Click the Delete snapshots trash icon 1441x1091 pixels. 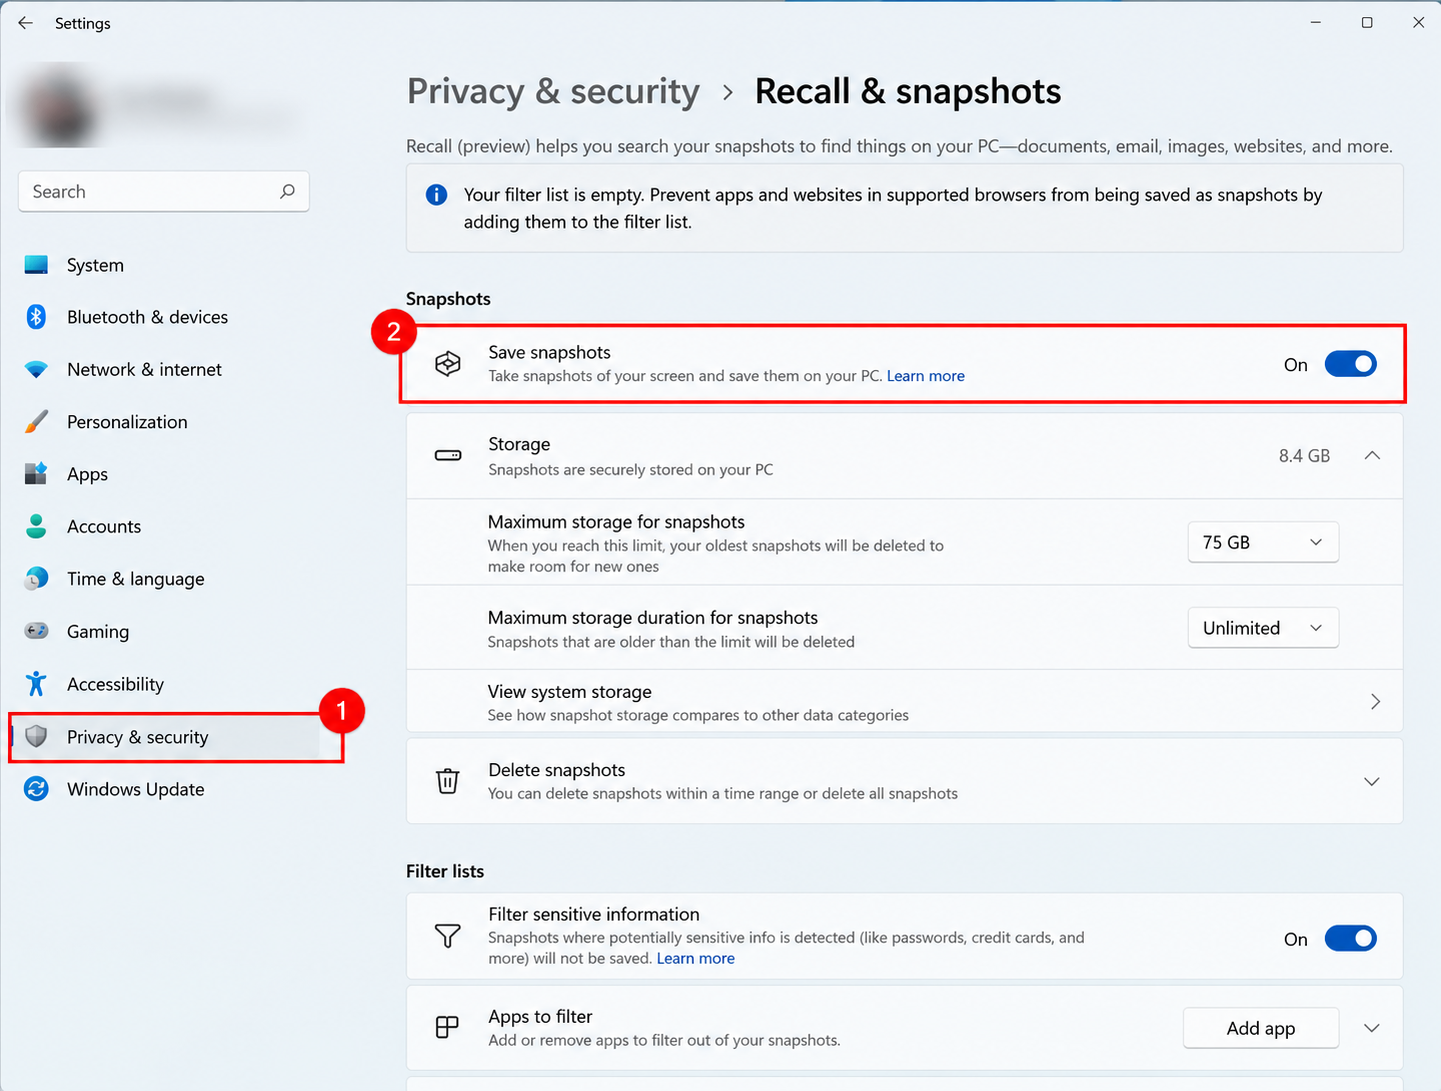[x=448, y=781]
